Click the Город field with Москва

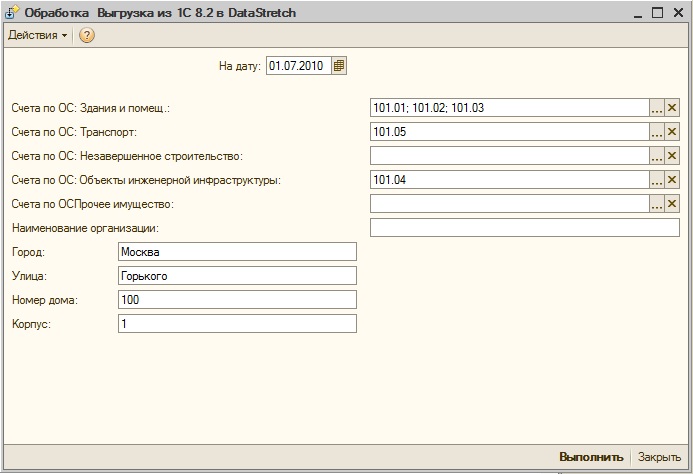pos(237,252)
